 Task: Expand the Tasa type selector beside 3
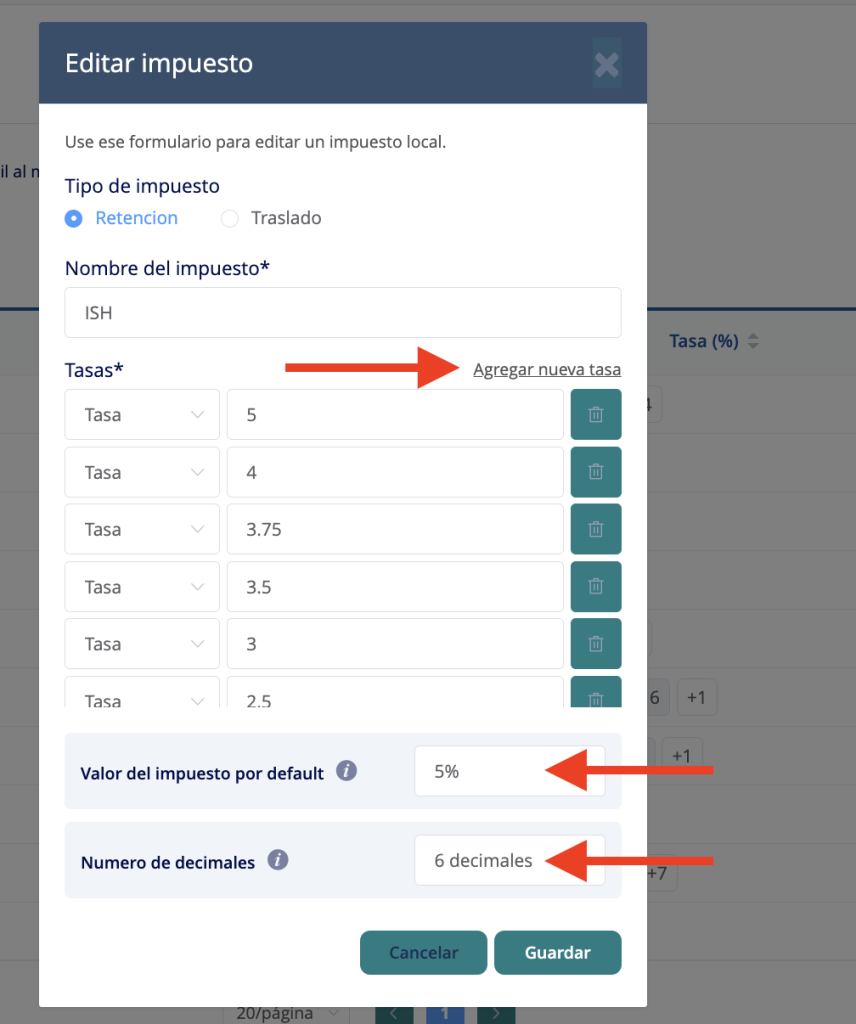(142, 644)
